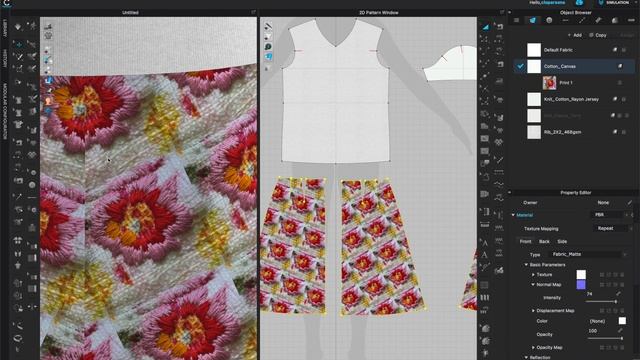Click the pencil icon beside Intensity value

coord(618,293)
